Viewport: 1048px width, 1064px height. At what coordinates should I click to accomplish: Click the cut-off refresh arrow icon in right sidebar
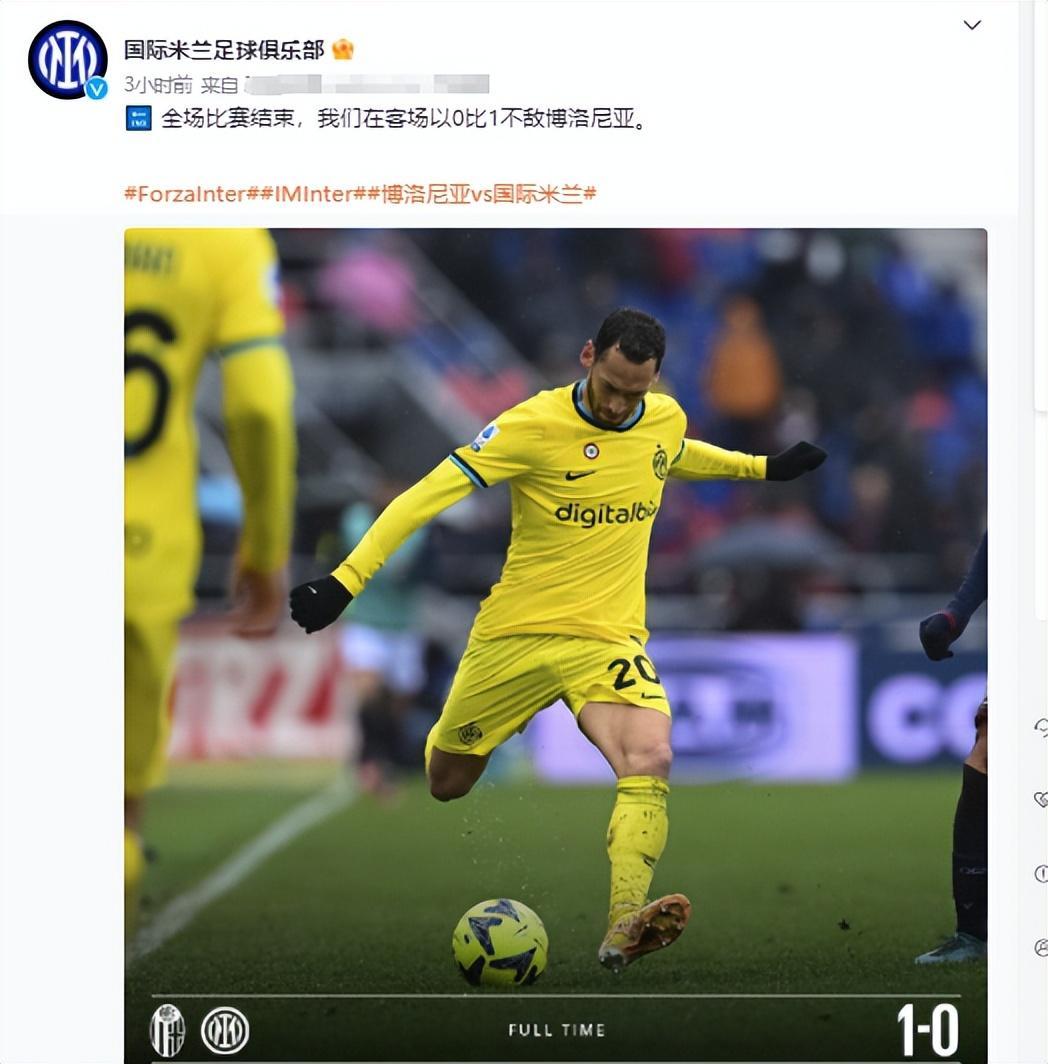pyautogui.click(x=1041, y=727)
